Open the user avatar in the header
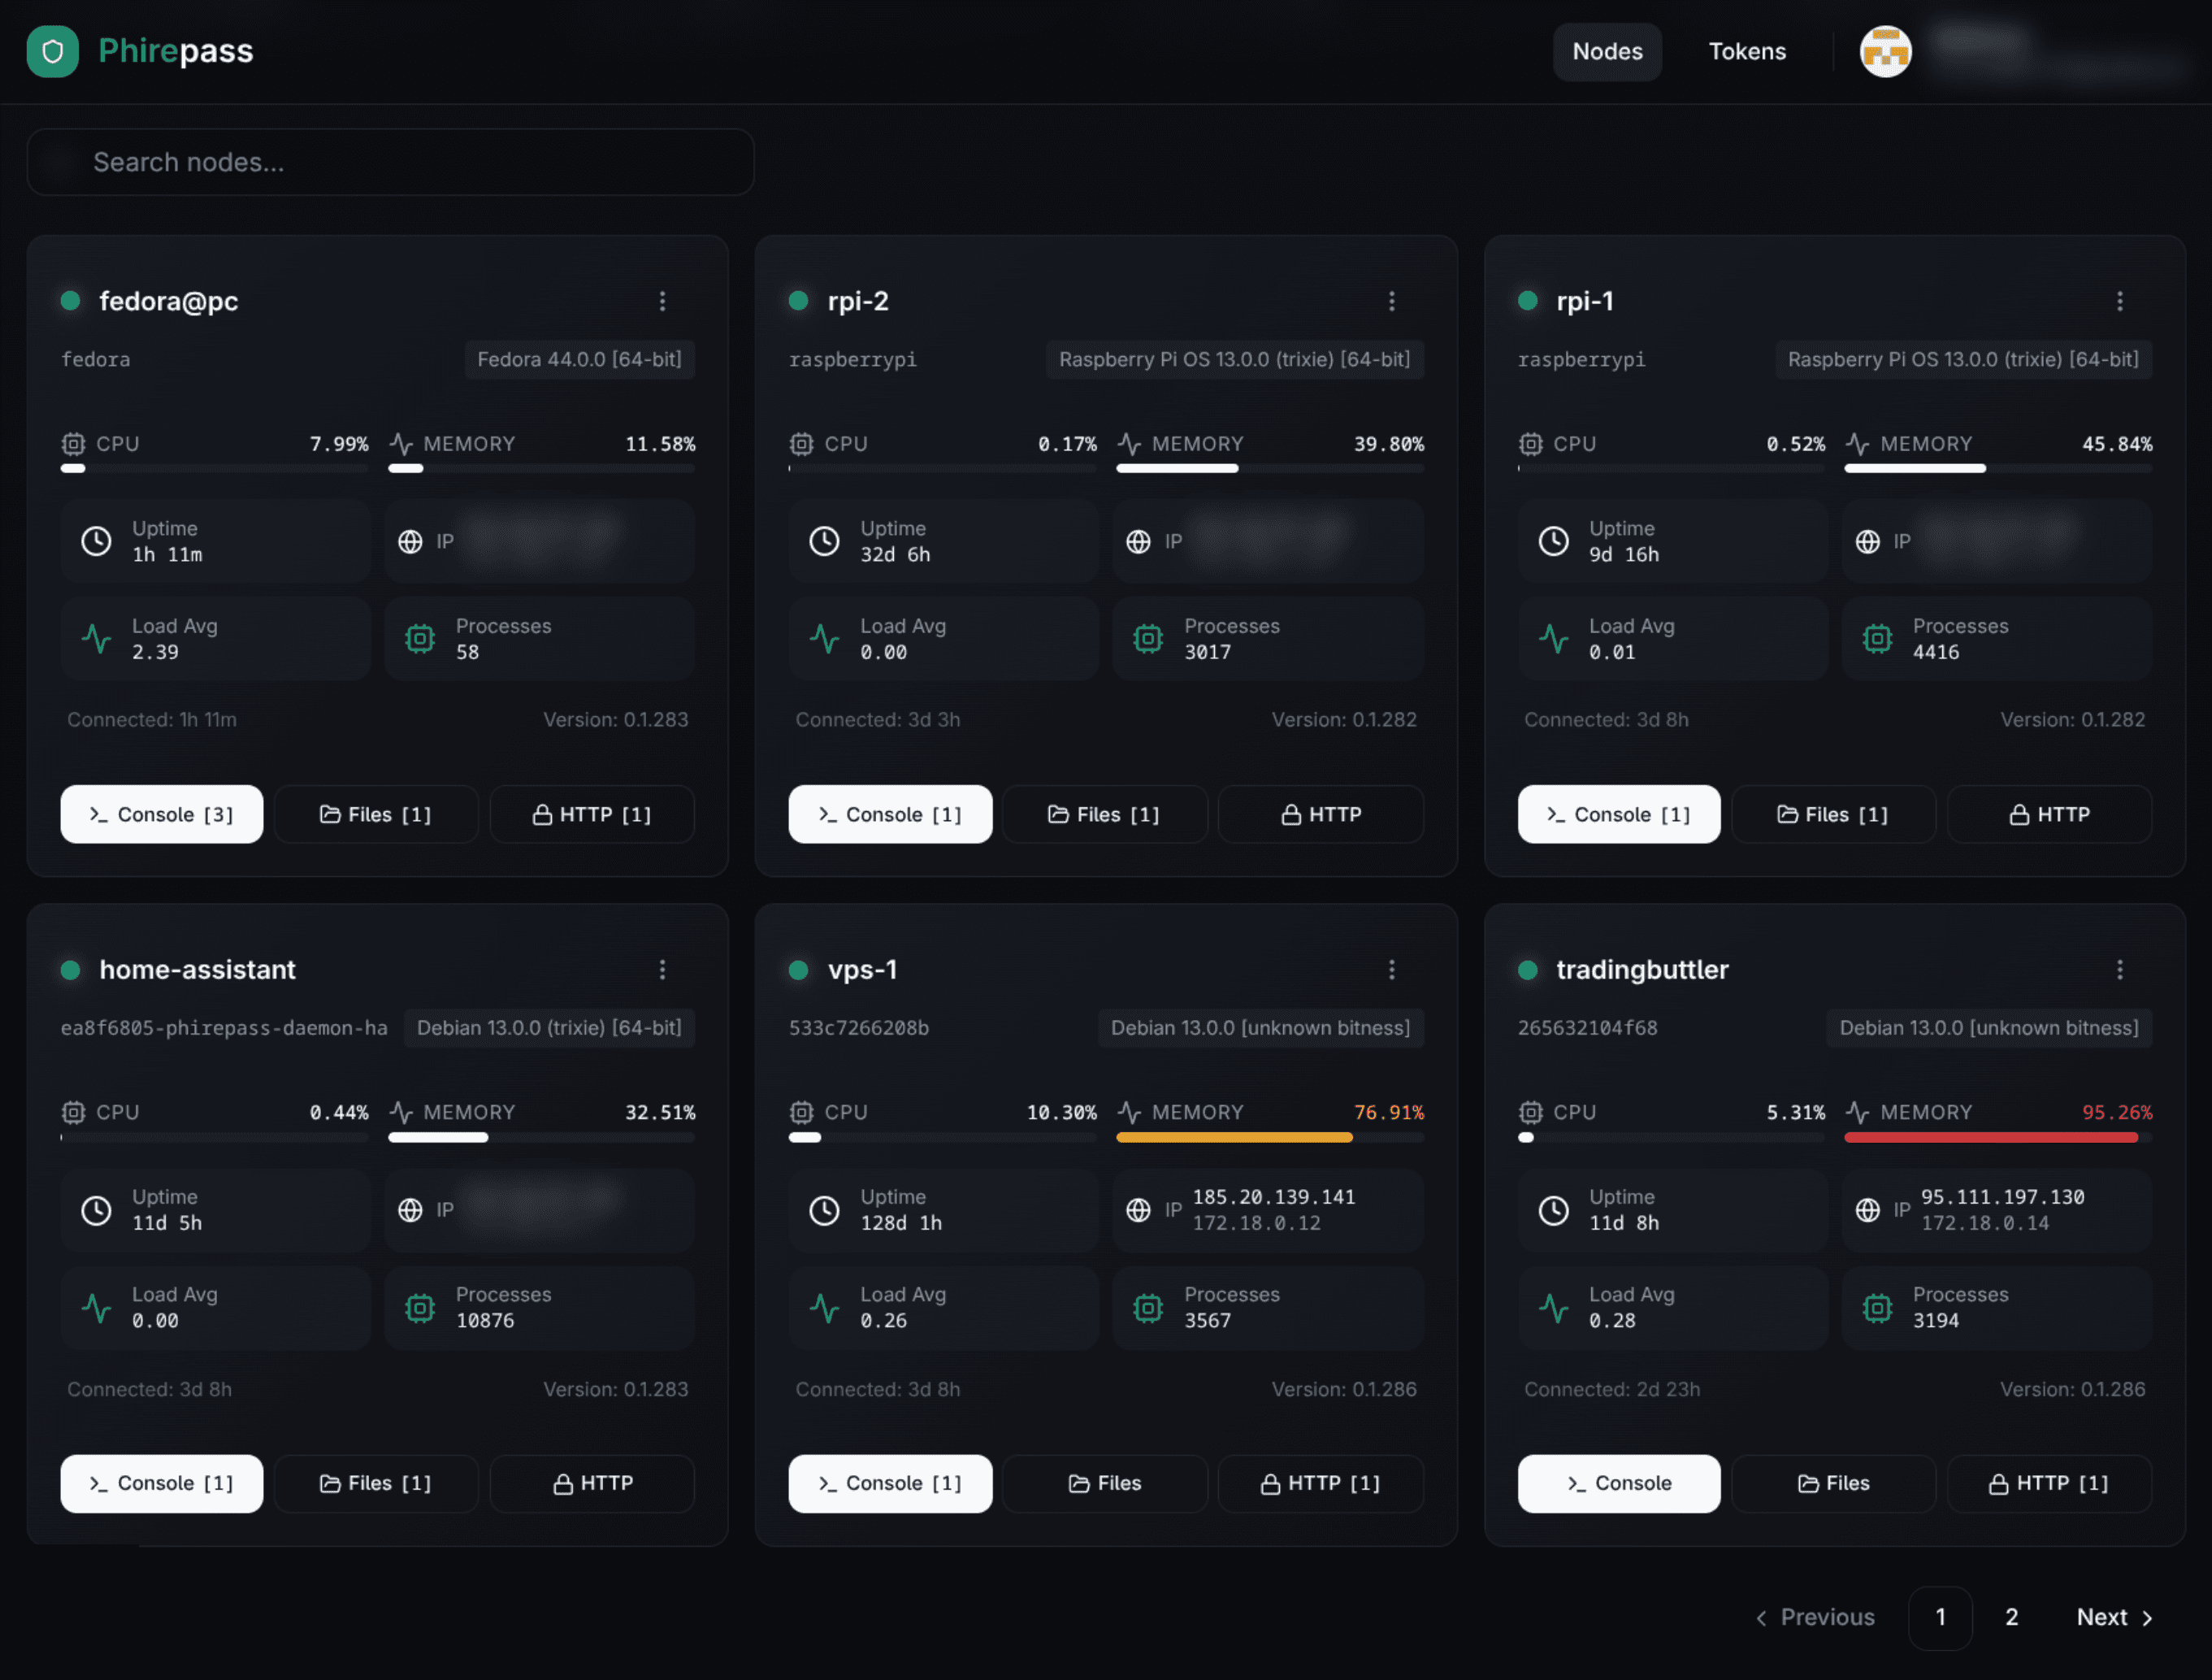The width and height of the screenshot is (2212, 1680). coord(1885,51)
